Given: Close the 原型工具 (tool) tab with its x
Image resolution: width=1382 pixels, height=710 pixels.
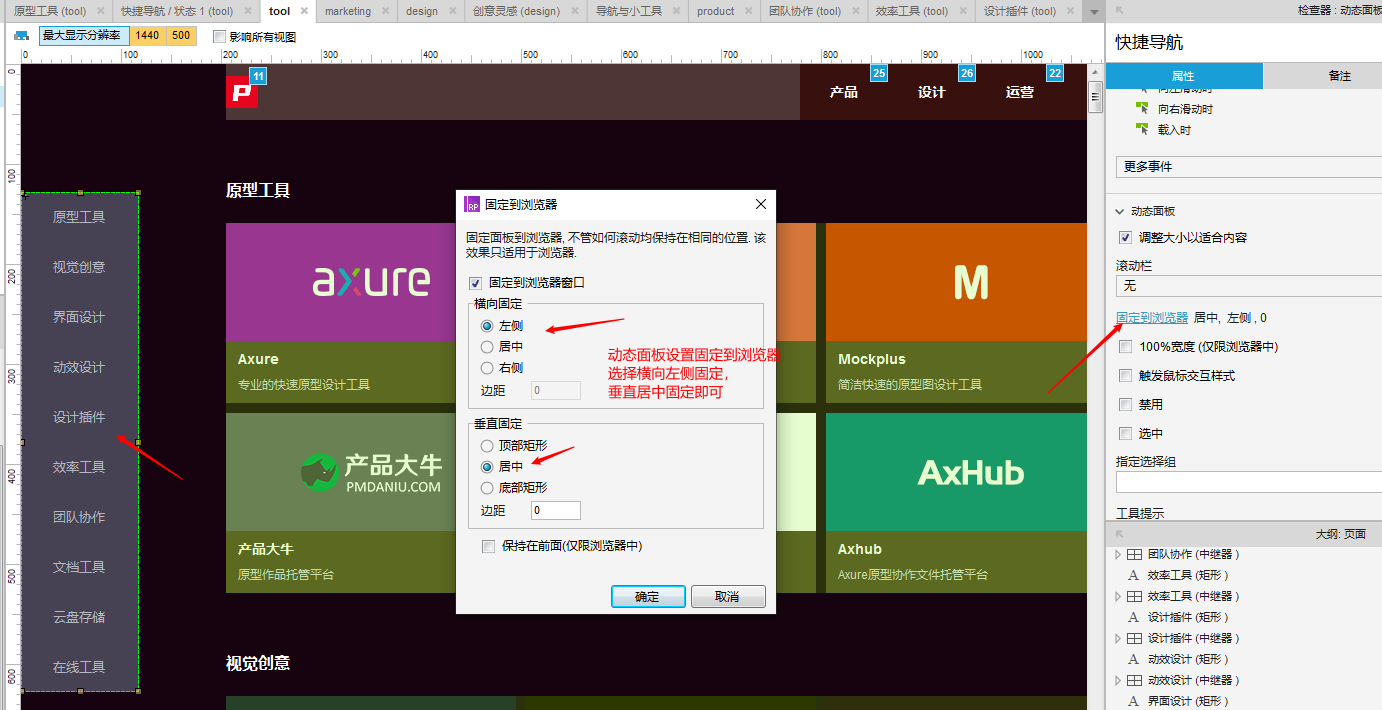Looking at the screenshot, I should click(101, 12).
